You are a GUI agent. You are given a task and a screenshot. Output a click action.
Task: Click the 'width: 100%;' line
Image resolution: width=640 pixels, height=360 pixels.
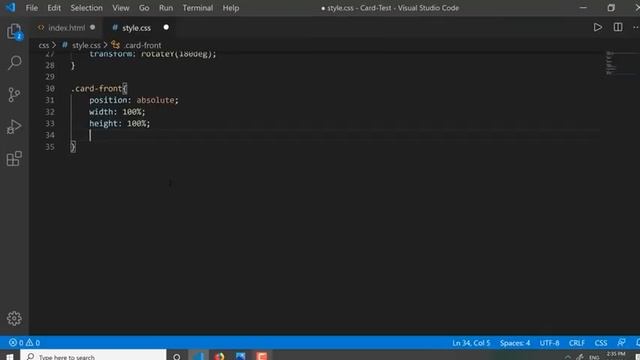(x=117, y=112)
